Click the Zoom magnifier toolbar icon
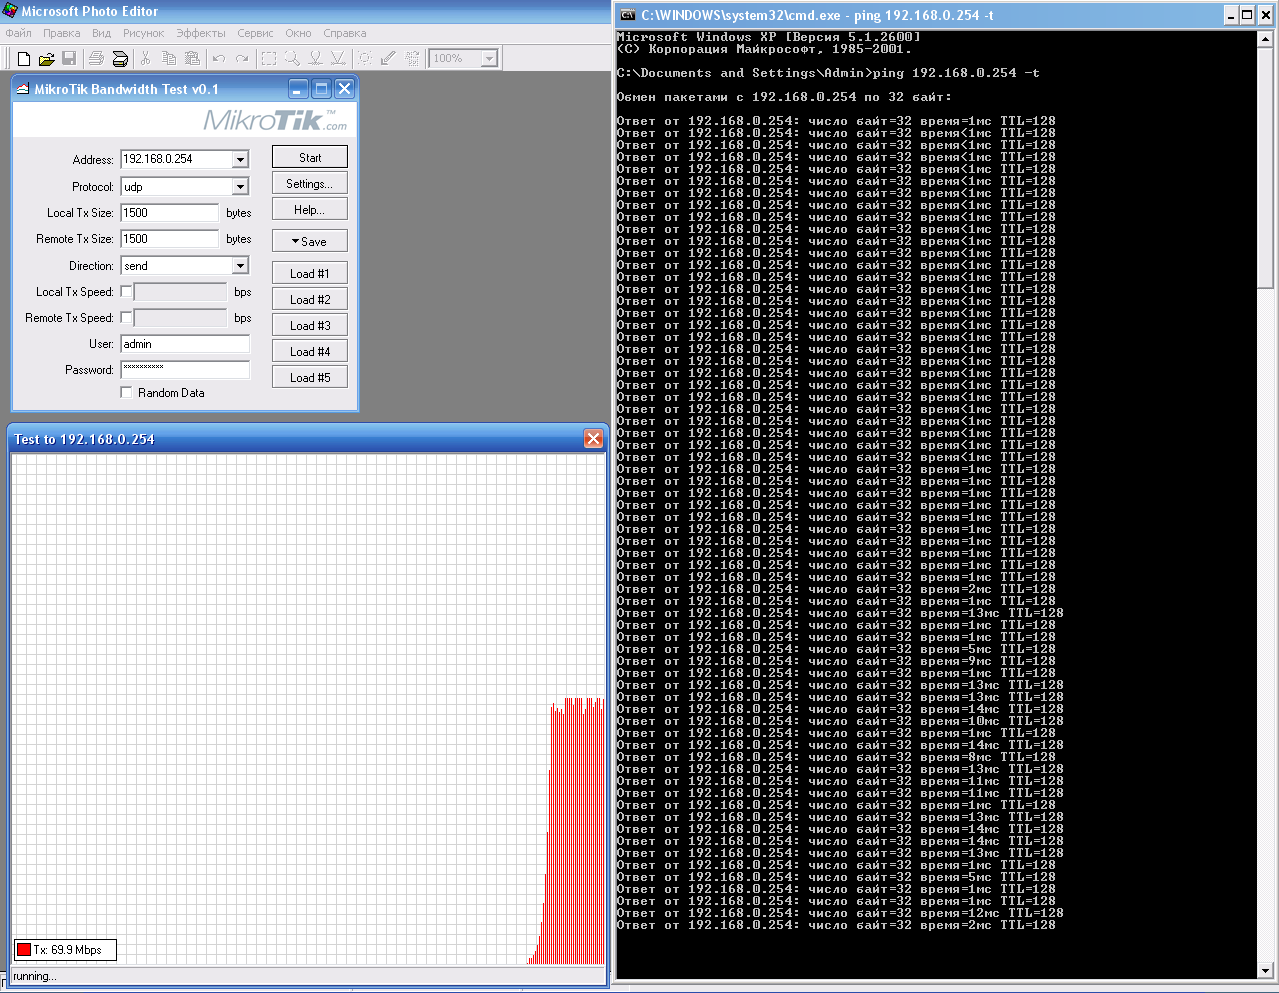The image size is (1279, 993). pos(292,59)
